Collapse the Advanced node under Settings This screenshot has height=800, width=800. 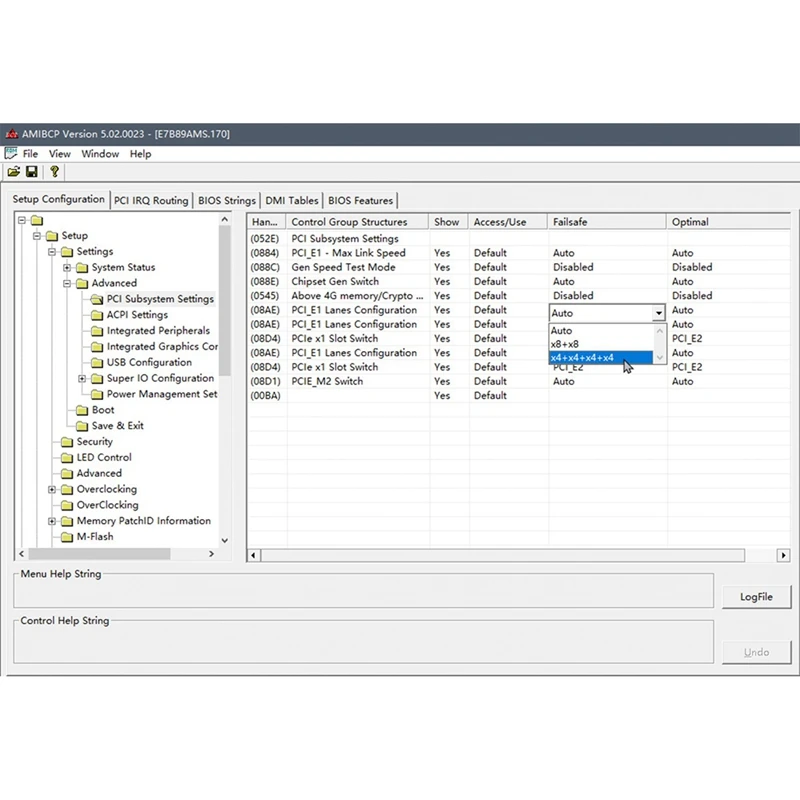pyautogui.click(x=67, y=284)
